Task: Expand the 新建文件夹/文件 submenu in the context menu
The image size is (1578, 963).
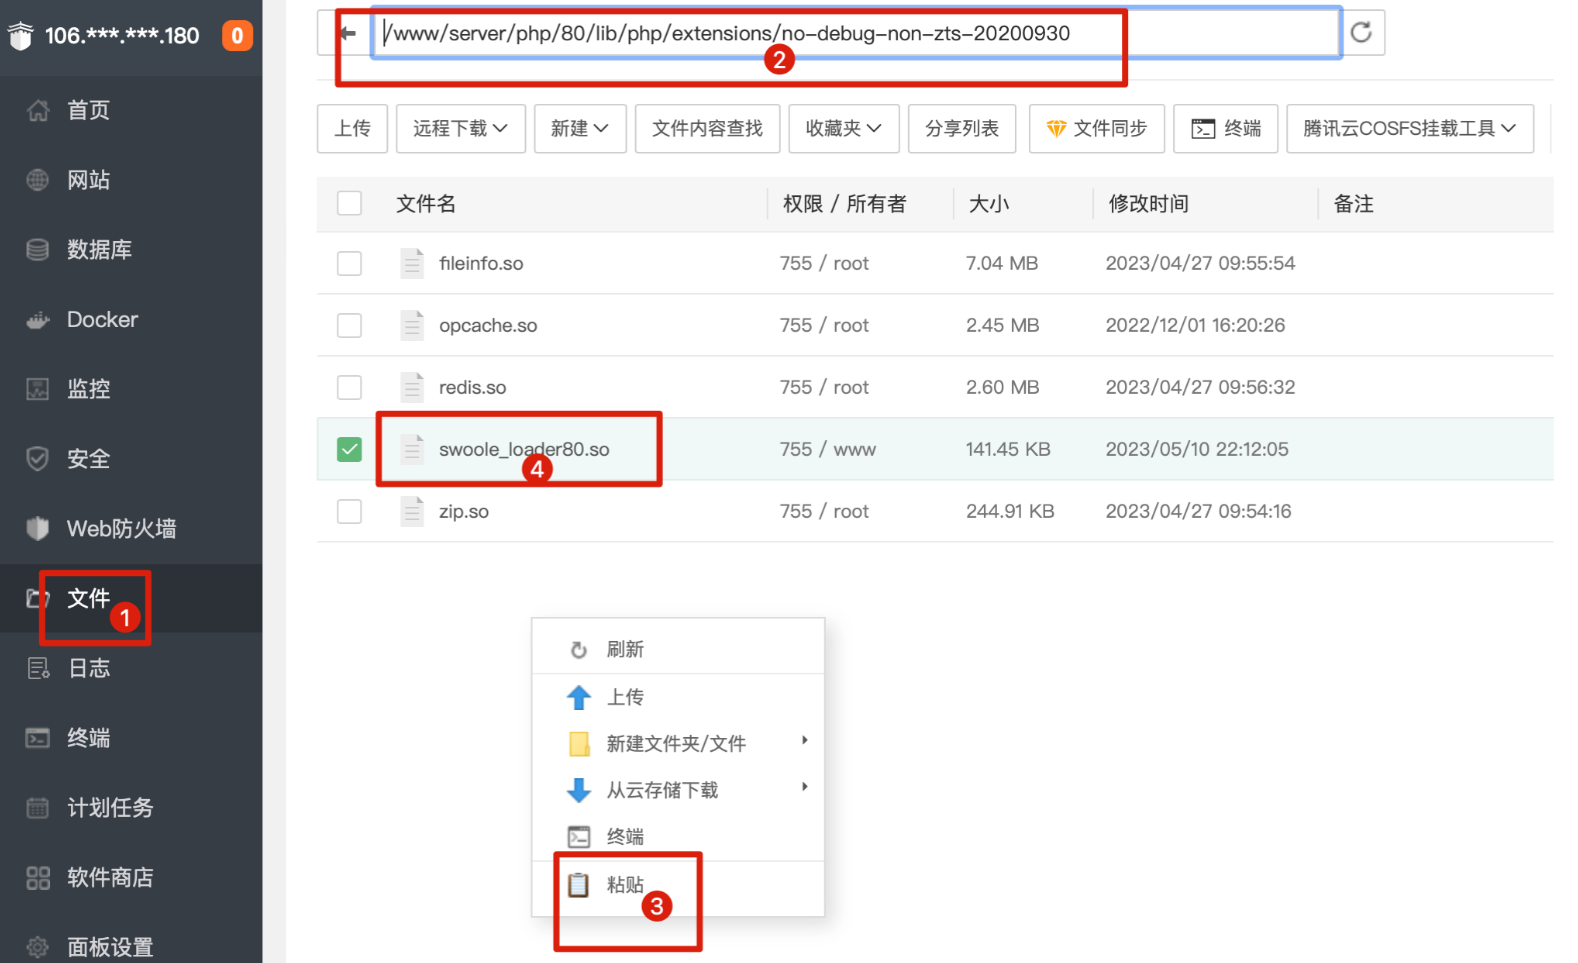Action: click(677, 743)
